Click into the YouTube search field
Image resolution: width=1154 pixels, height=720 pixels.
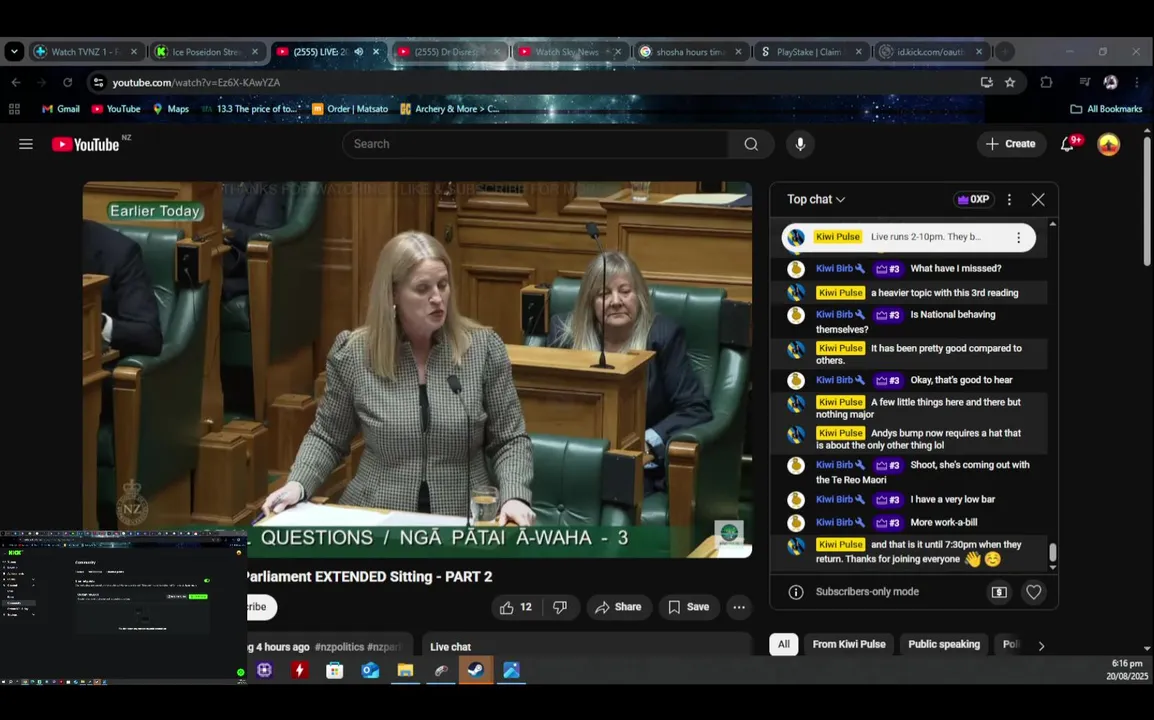pyautogui.click(x=536, y=144)
